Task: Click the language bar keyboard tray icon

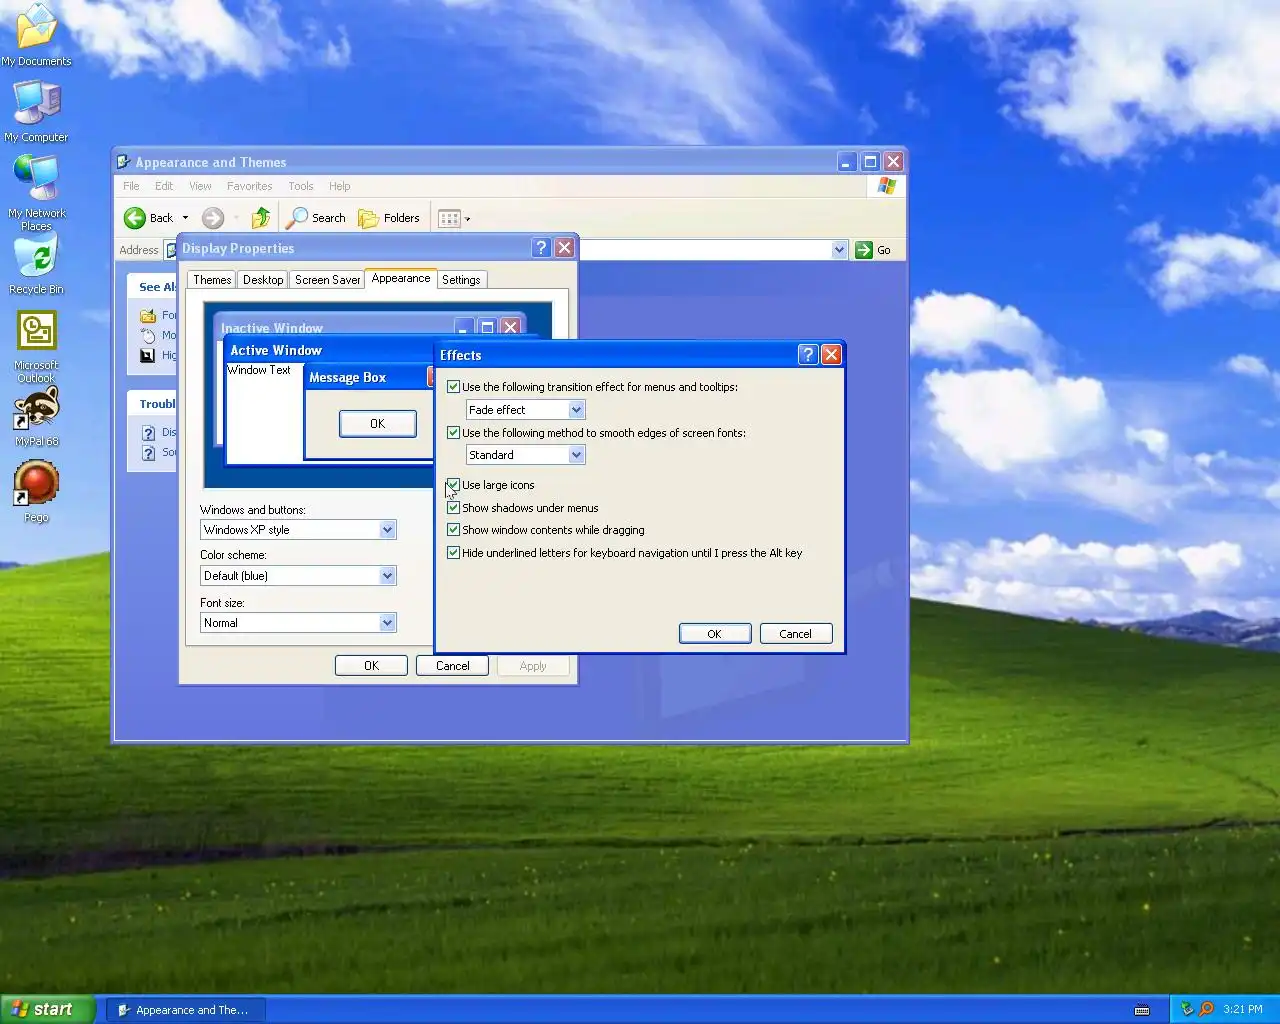Action: pos(1142,1010)
